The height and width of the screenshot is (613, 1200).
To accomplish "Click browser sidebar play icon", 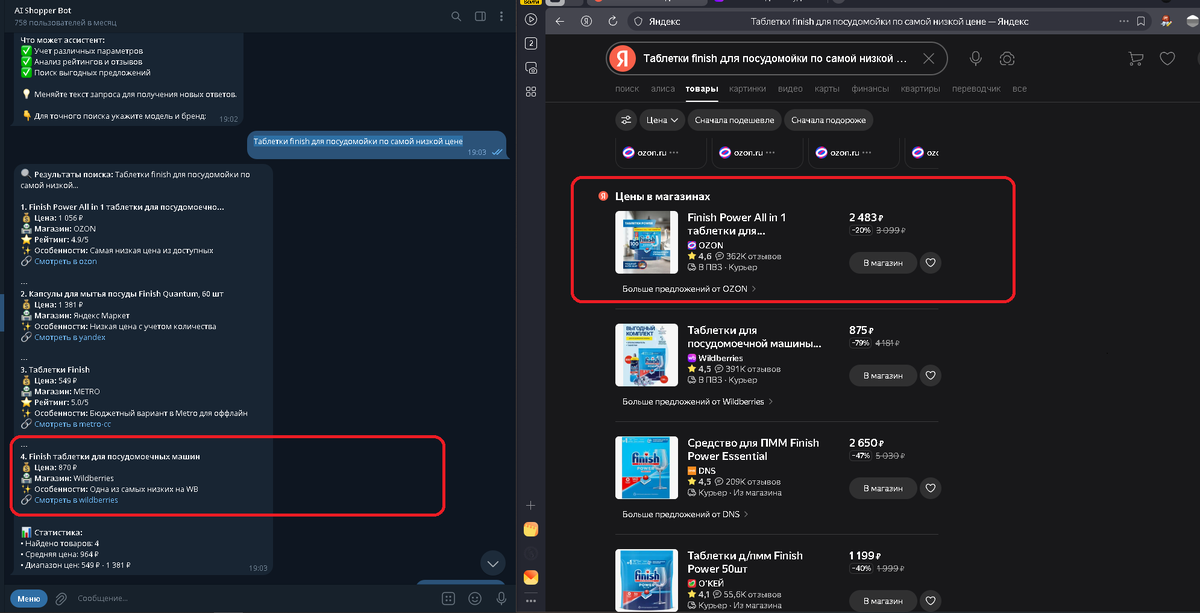I will tap(531, 19).
